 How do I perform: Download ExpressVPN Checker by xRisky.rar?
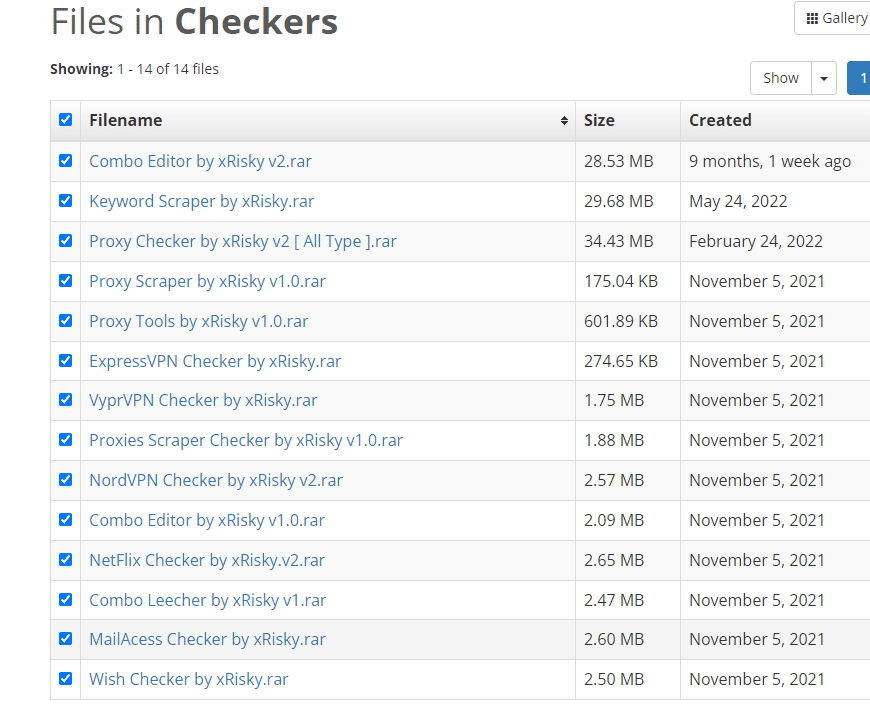[x=215, y=361]
